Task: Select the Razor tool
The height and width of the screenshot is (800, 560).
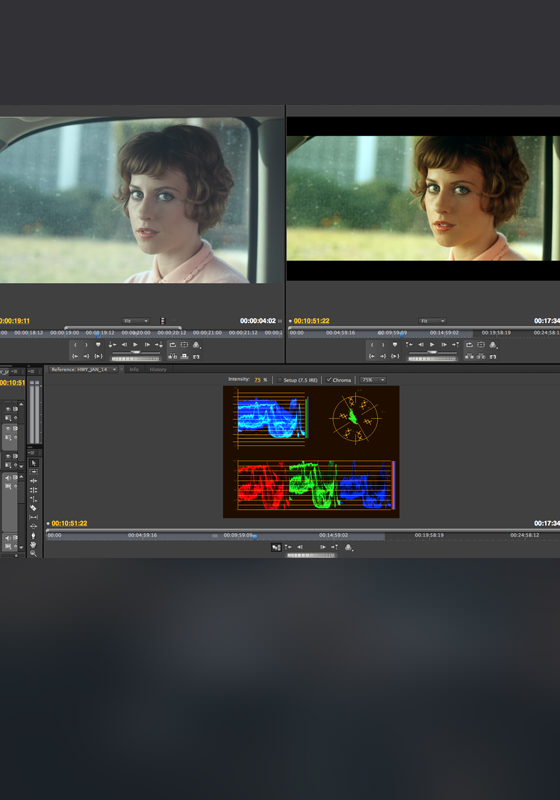Action: [34, 508]
